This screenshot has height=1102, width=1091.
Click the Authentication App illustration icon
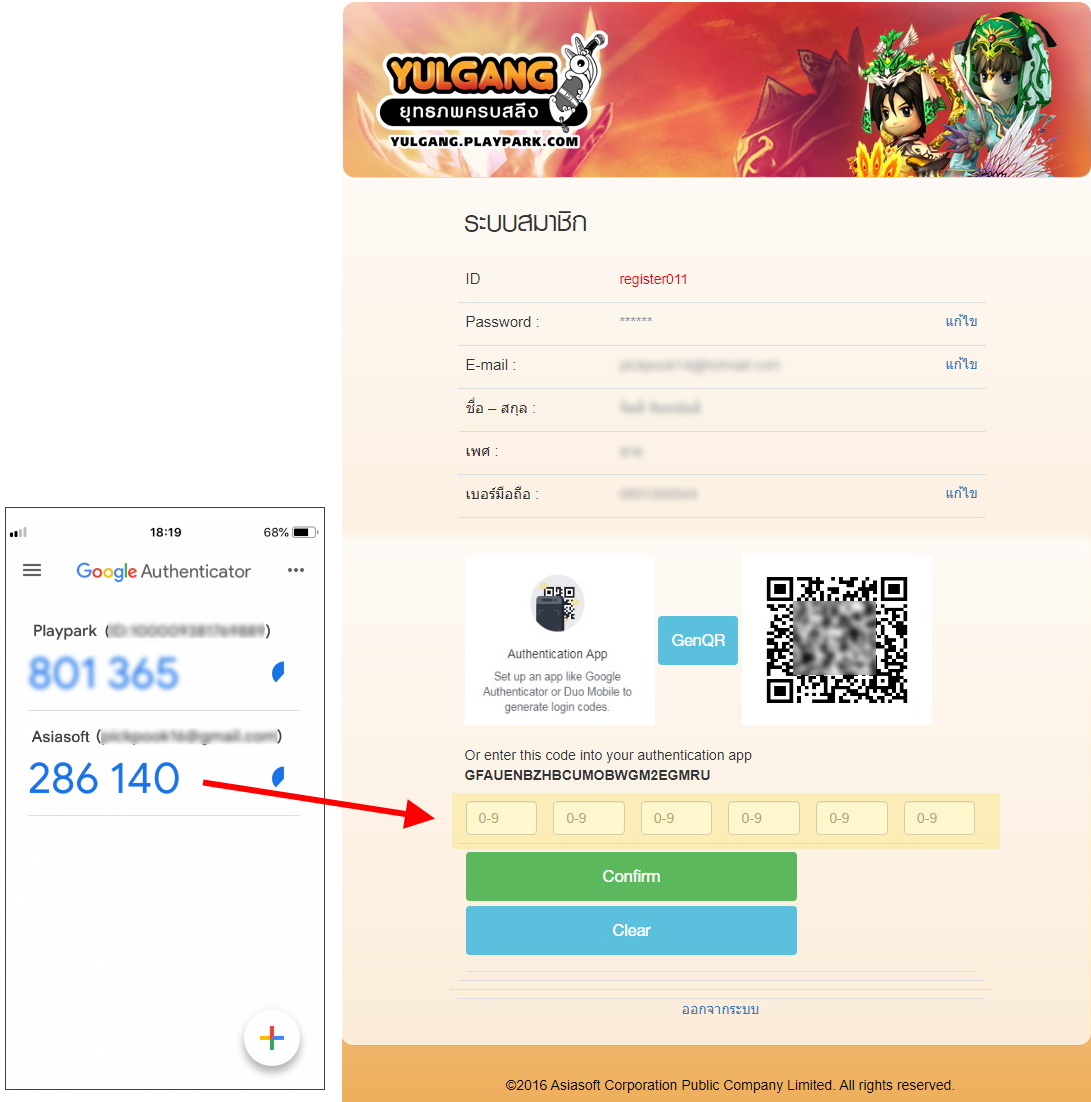[557, 603]
